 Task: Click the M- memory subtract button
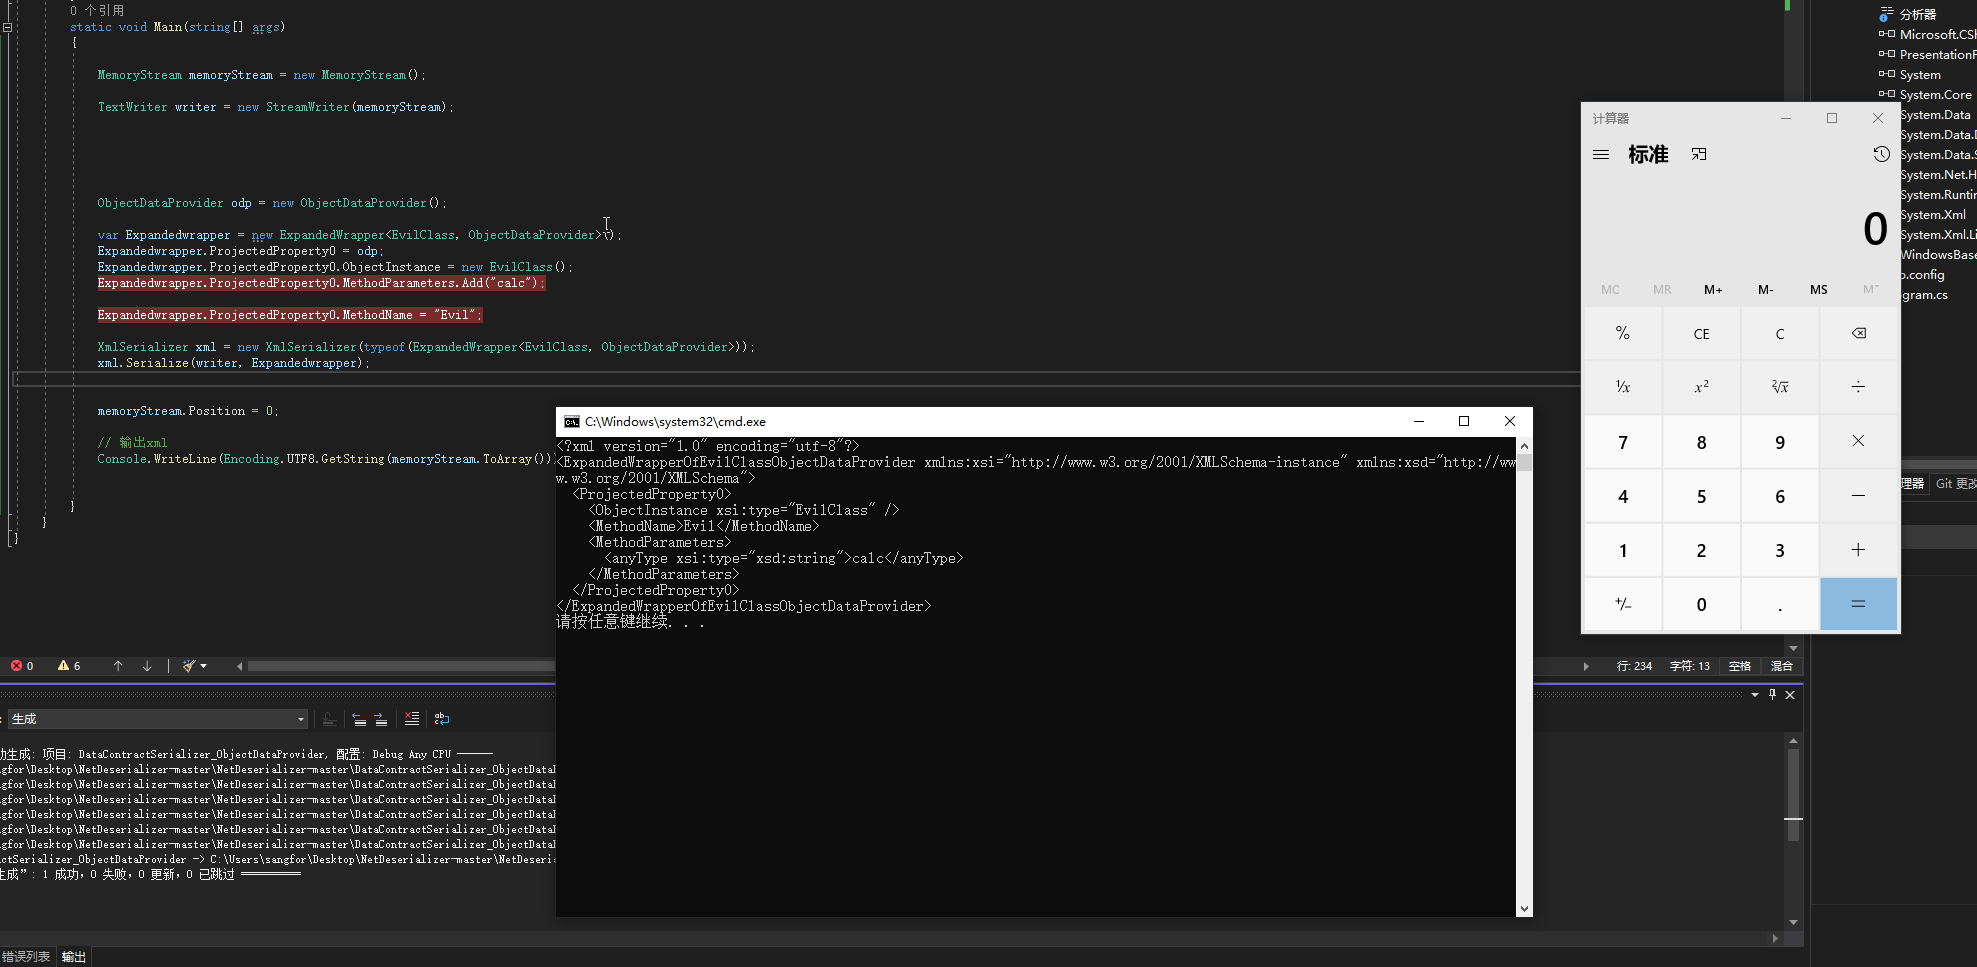[x=1766, y=290]
